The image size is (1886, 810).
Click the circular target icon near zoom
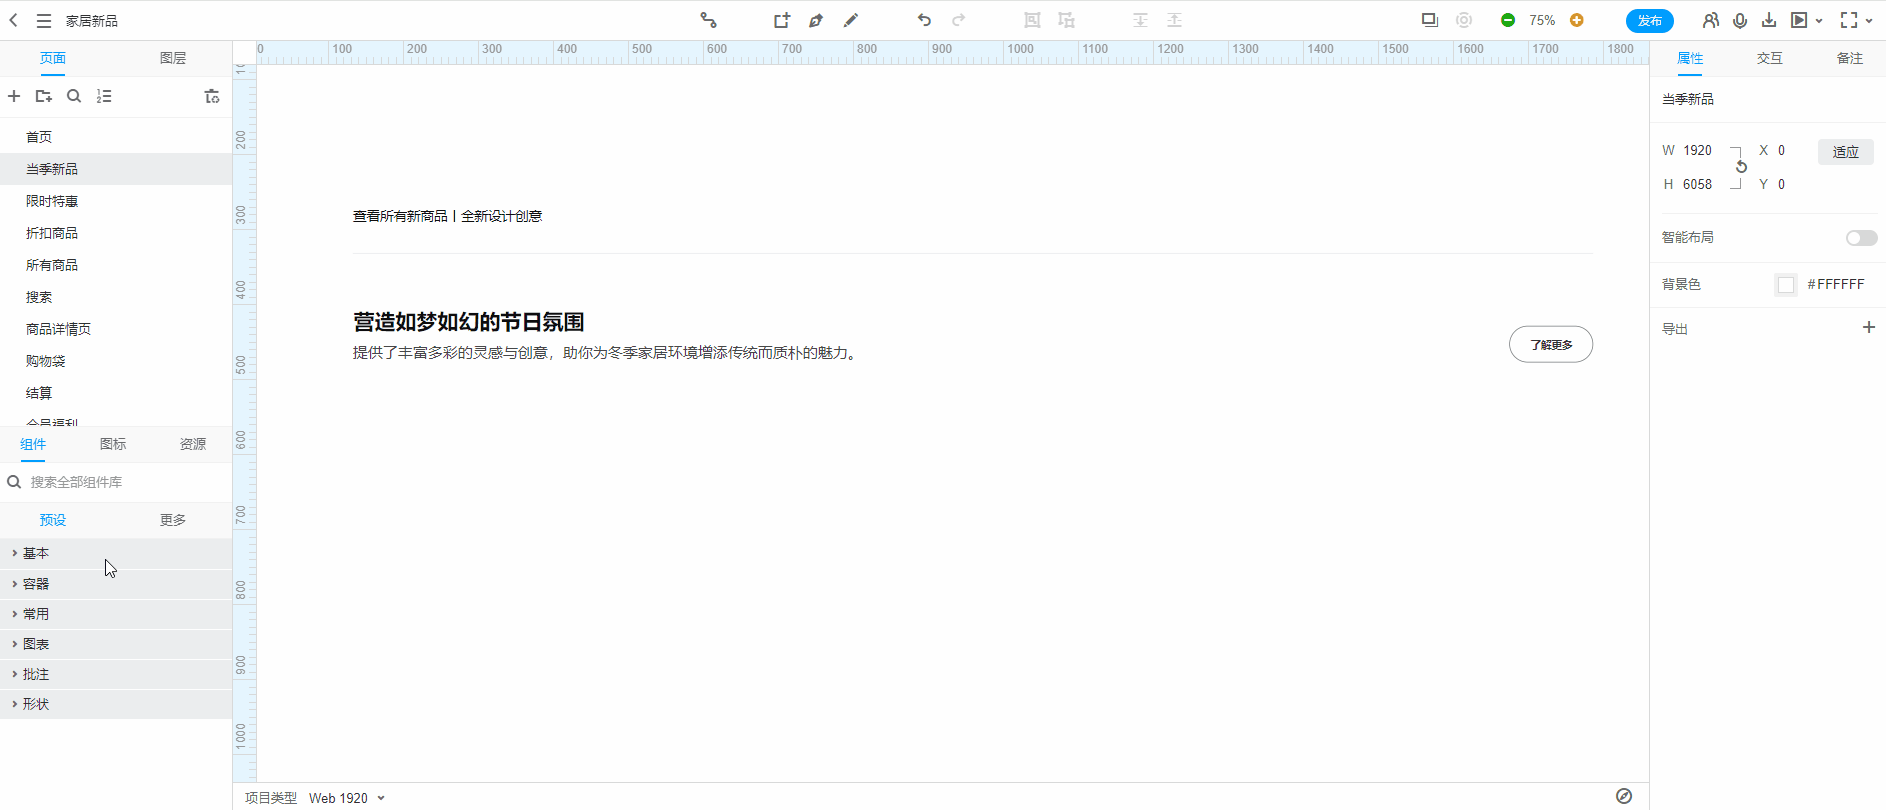[1464, 20]
